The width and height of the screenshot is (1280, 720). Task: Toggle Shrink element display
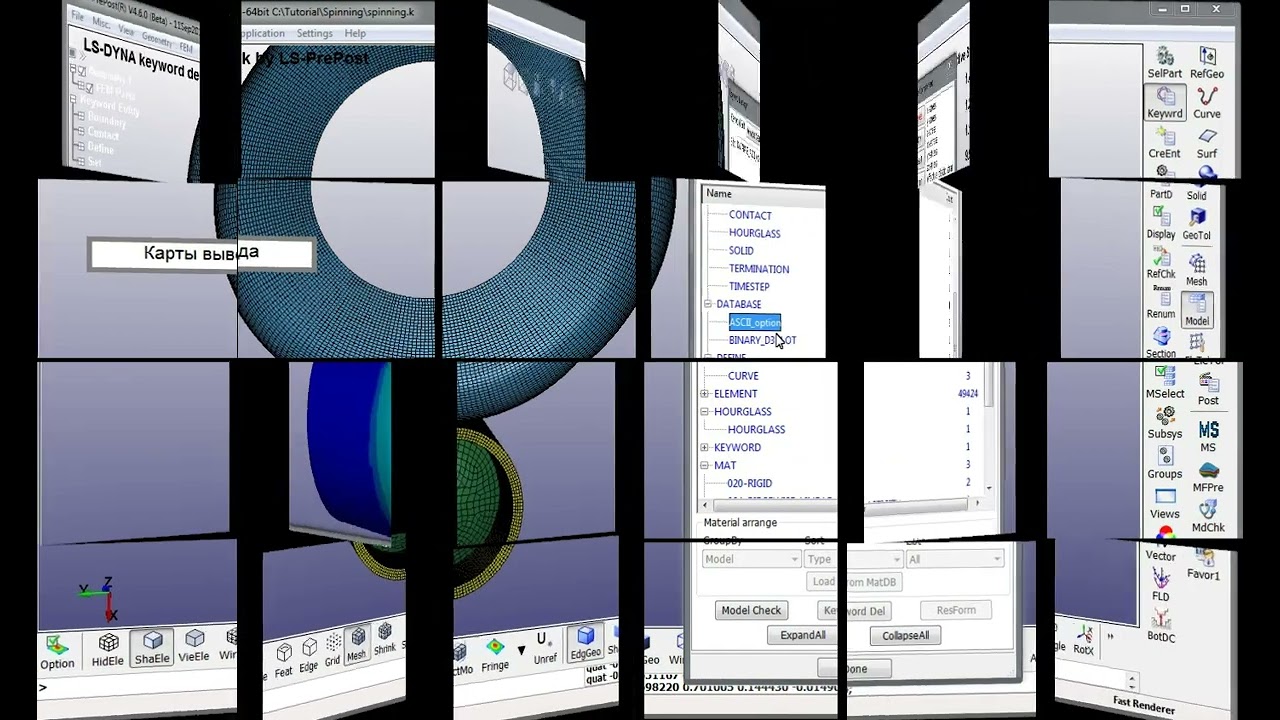pyautogui.click(x=385, y=639)
